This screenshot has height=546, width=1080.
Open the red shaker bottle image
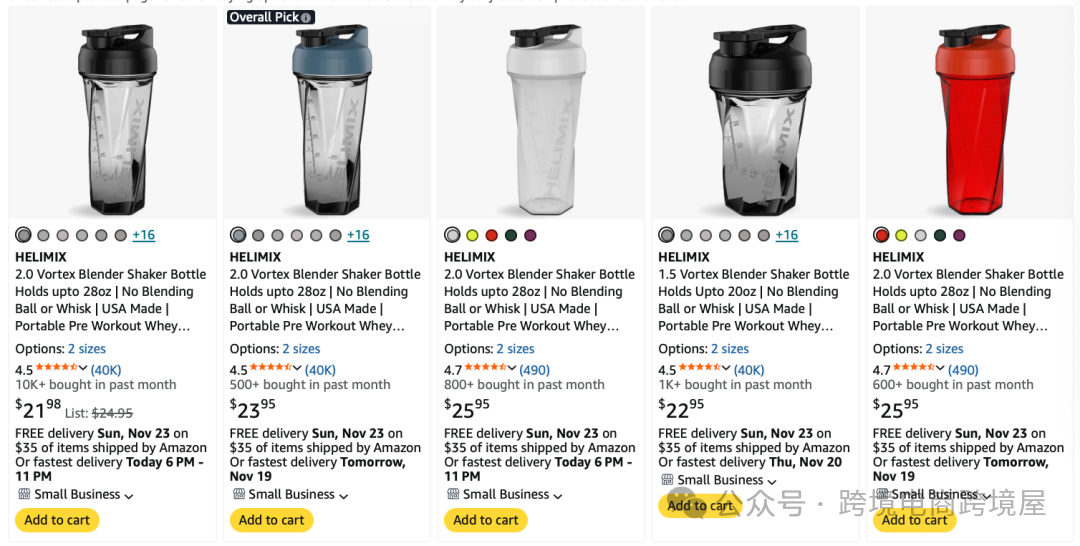(x=968, y=115)
